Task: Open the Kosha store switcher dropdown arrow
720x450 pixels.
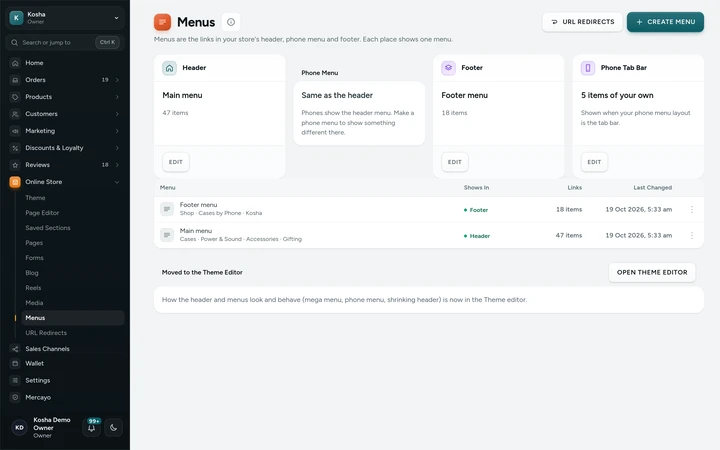Action: 116,18
